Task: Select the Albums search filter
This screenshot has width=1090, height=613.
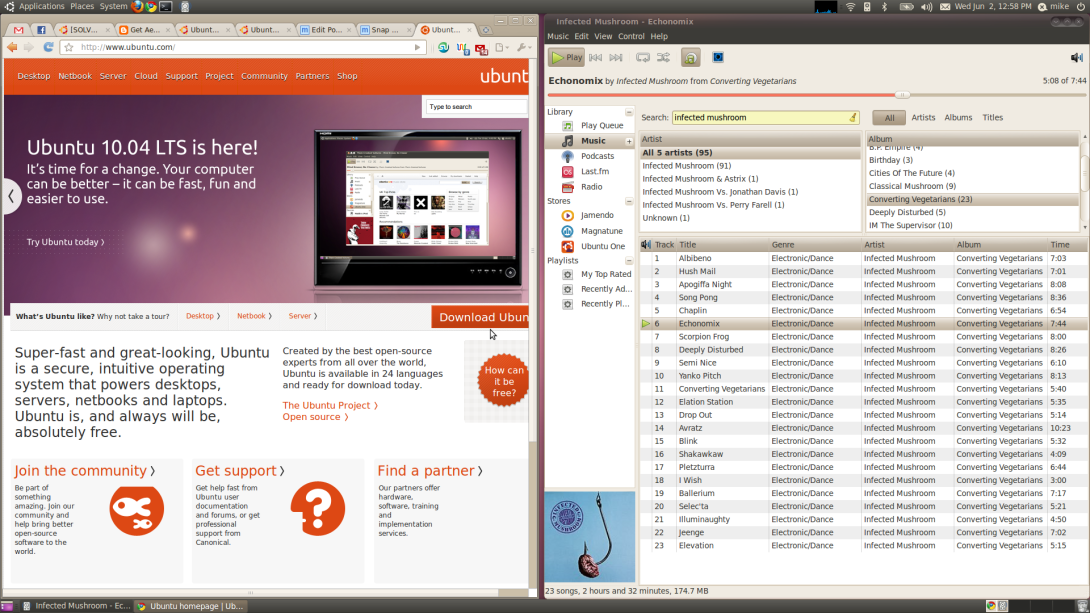Action: click(x=958, y=117)
